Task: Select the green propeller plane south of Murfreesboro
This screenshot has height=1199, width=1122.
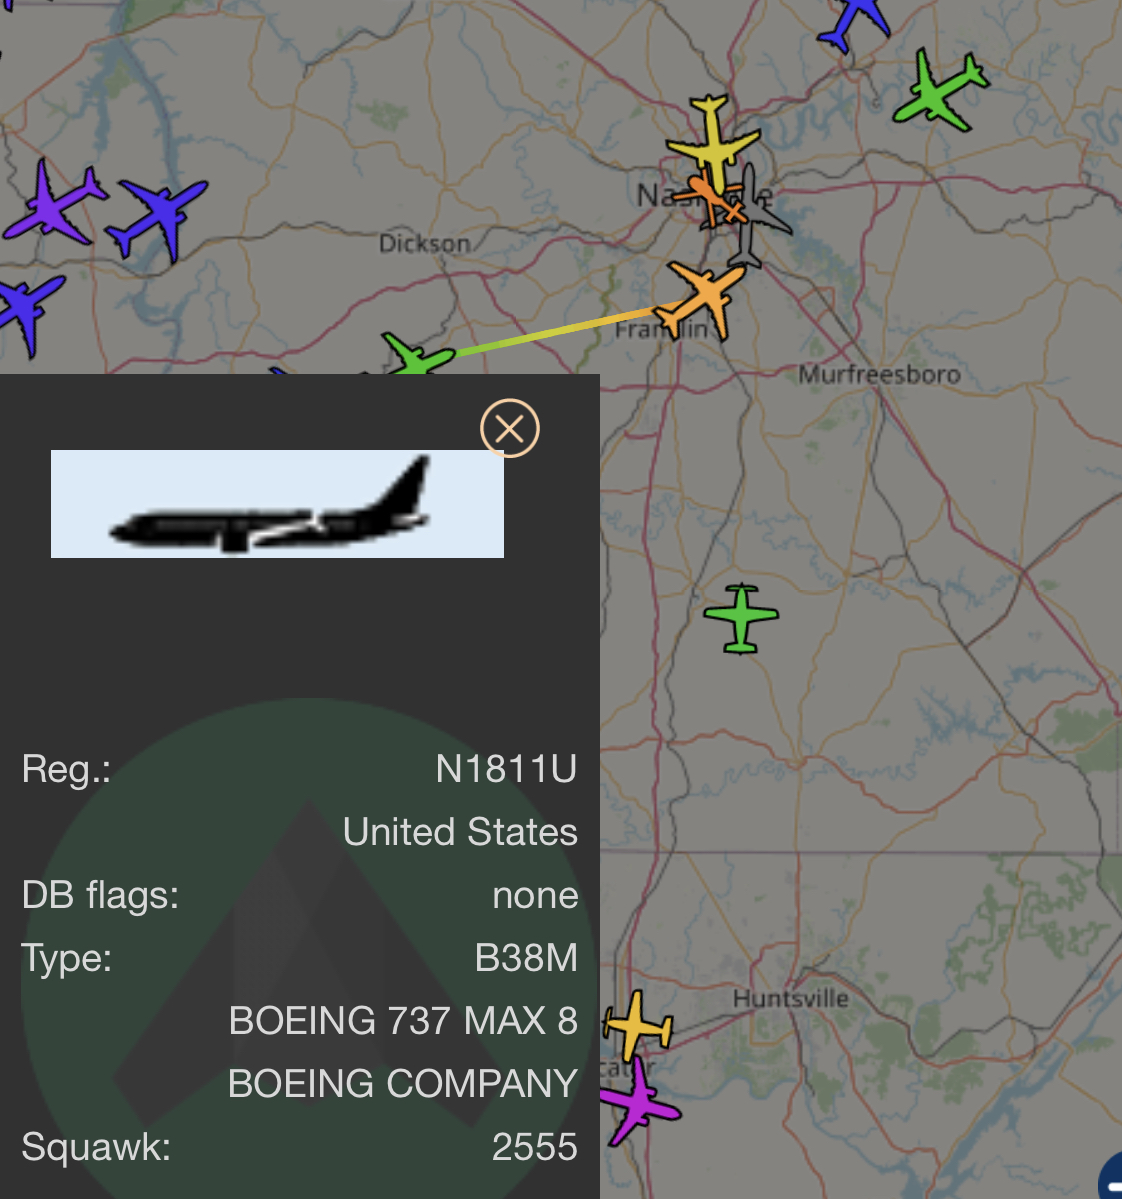Action: click(740, 619)
